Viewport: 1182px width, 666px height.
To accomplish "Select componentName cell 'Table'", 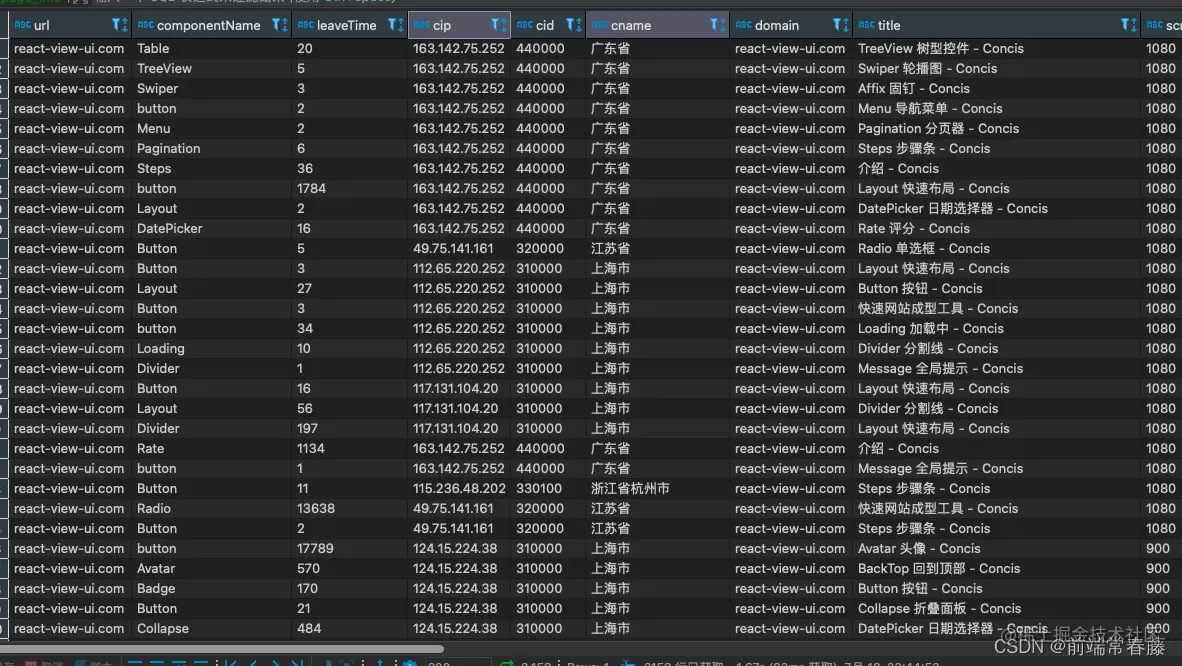I will tap(212, 48).
